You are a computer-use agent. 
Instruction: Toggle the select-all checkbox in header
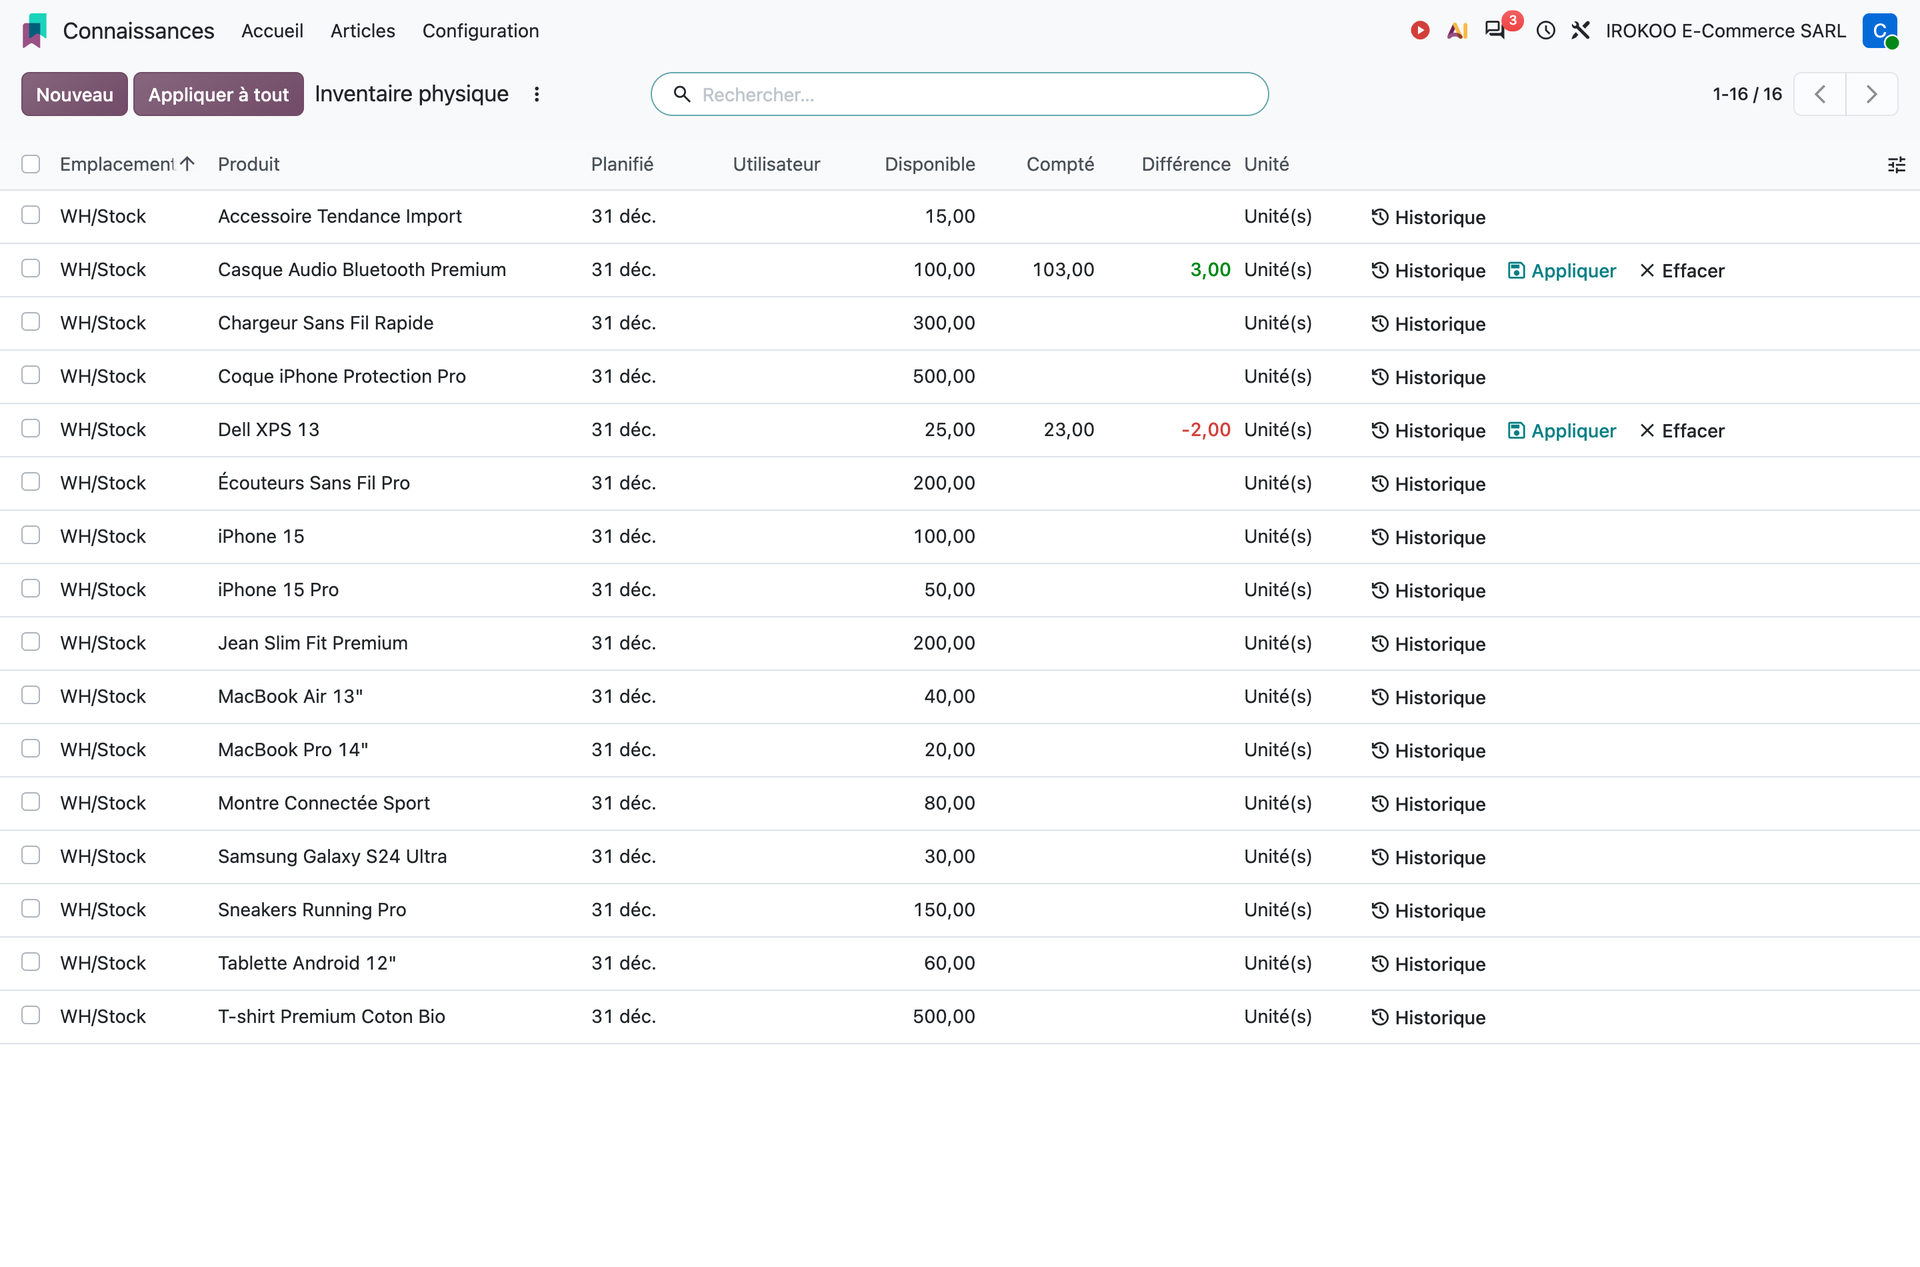pyautogui.click(x=31, y=164)
